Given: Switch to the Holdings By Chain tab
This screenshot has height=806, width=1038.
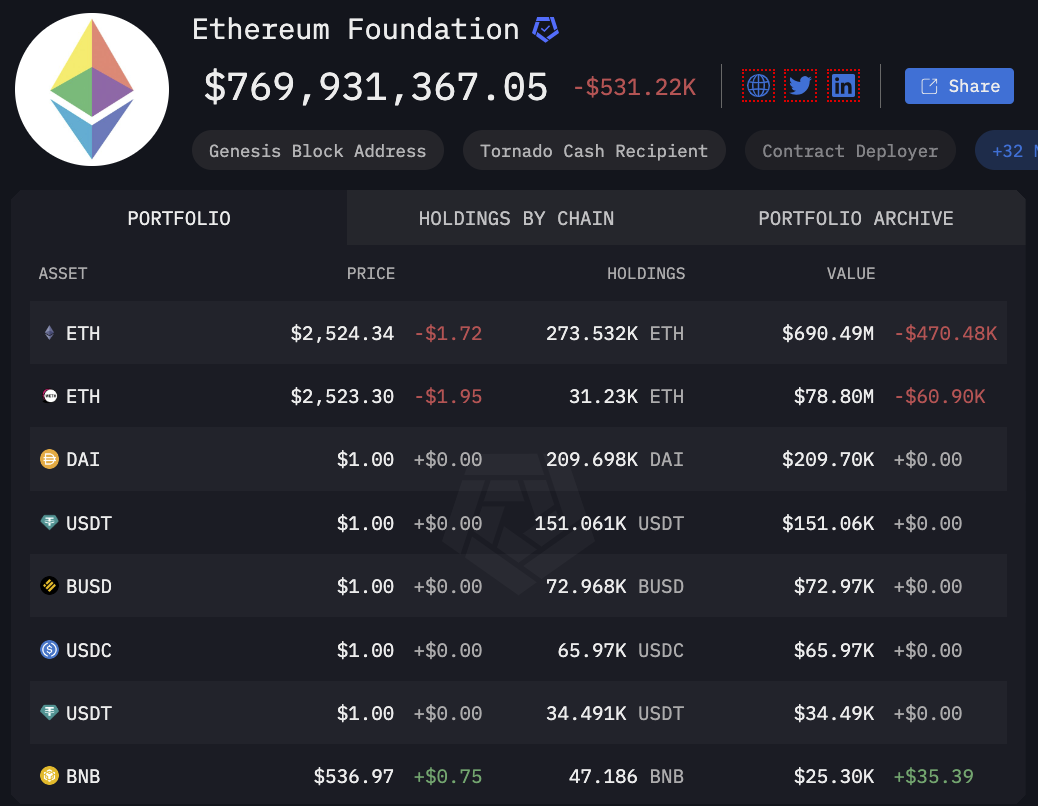Looking at the screenshot, I should coord(516,218).
